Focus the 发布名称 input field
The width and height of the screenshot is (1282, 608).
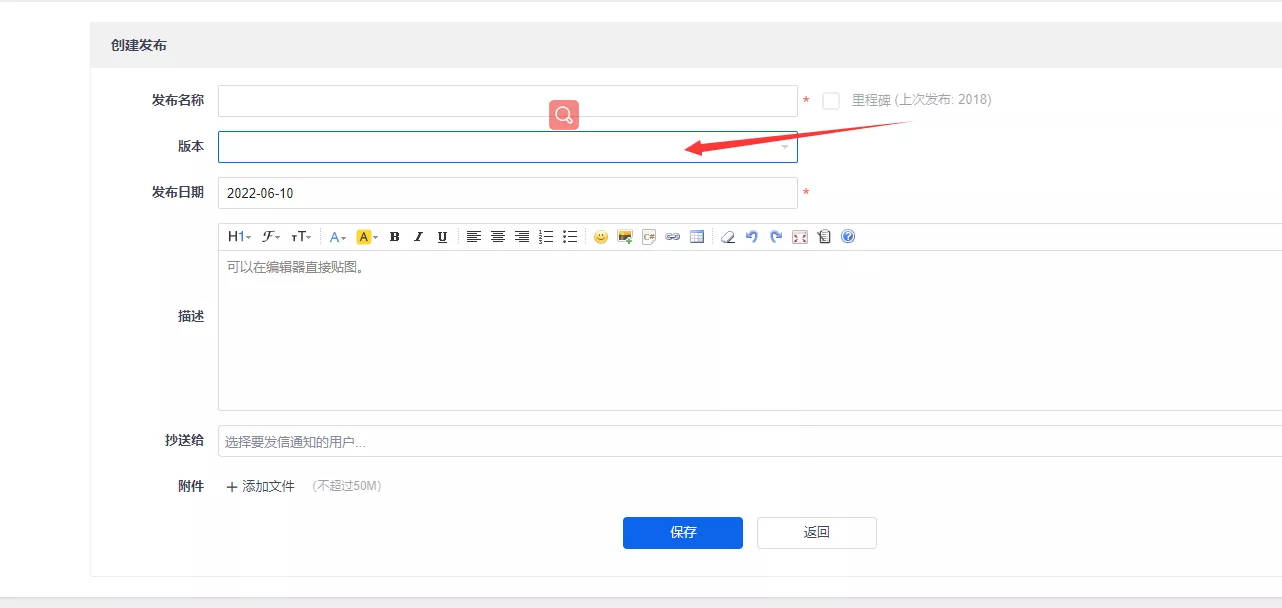tap(508, 101)
